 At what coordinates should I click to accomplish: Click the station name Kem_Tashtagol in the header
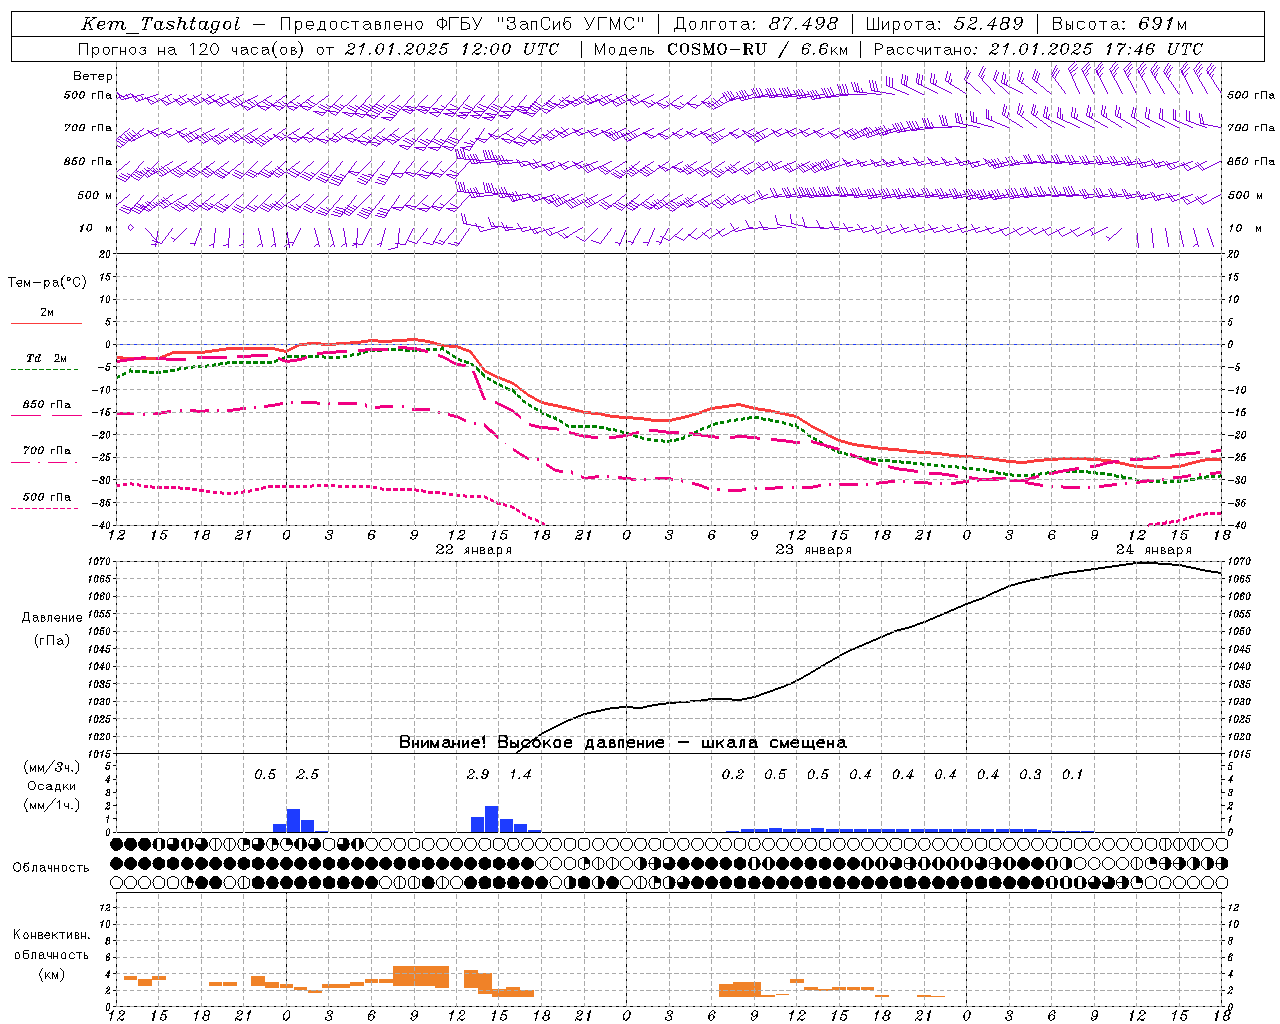(161, 24)
